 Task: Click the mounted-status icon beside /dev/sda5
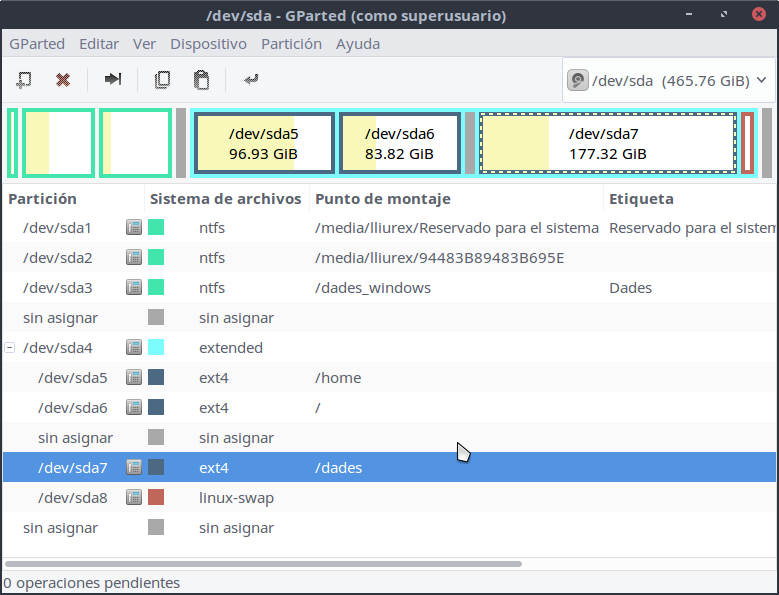click(x=134, y=378)
